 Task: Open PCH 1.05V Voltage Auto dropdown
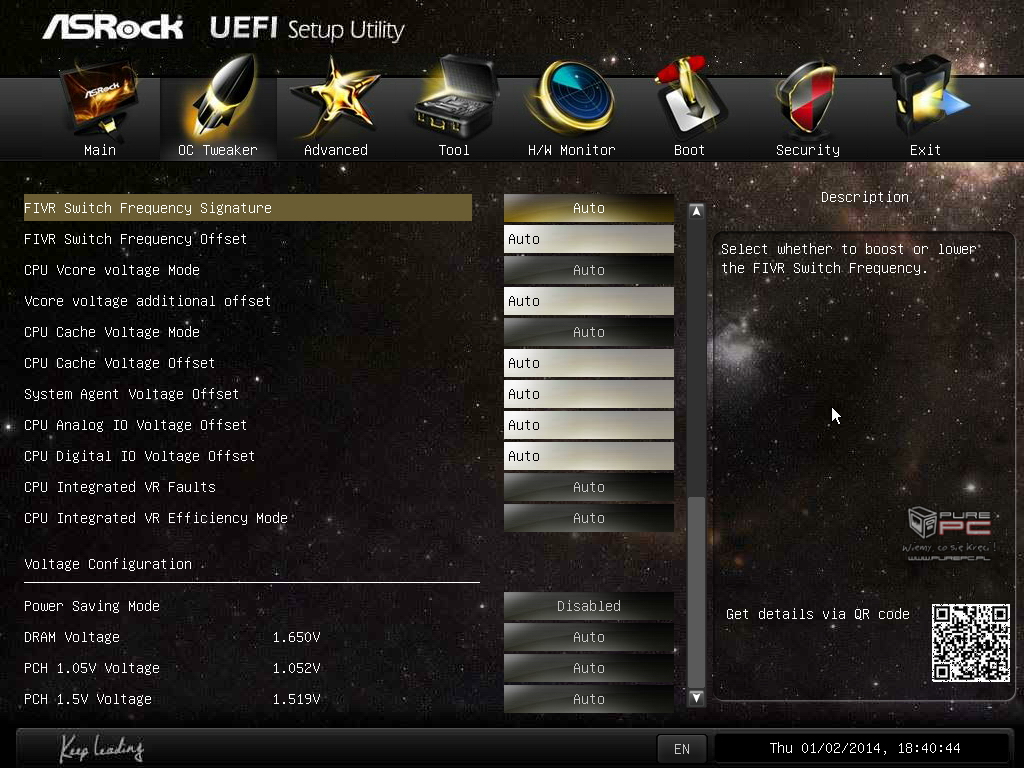588,668
